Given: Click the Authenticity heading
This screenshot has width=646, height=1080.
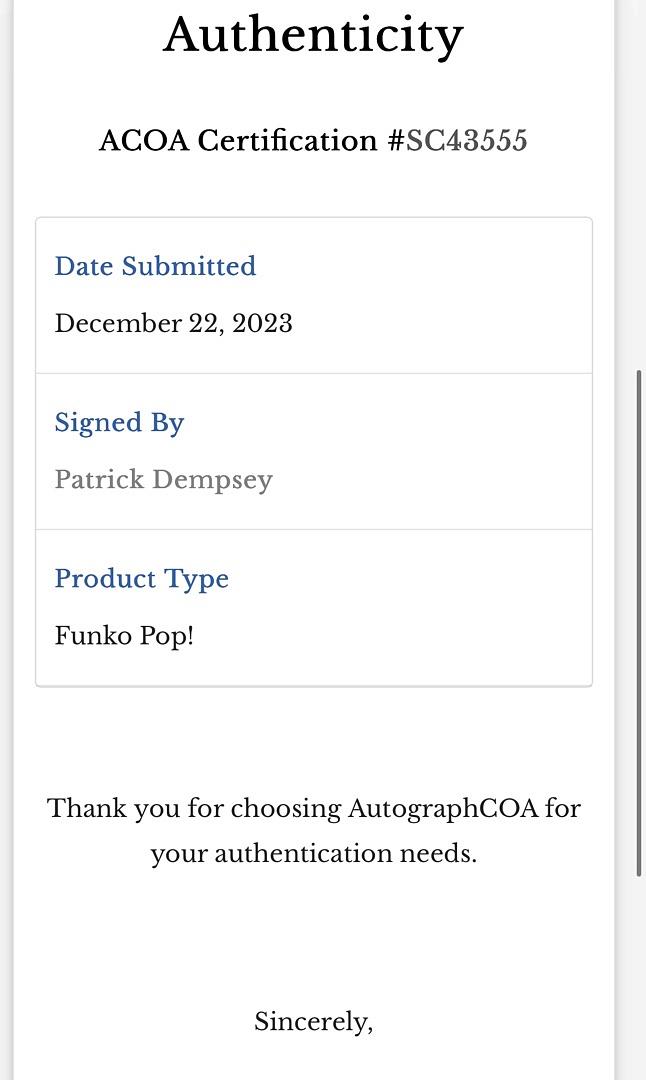Looking at the screenshot, I should pyautogui.click(x=313, y=35).
